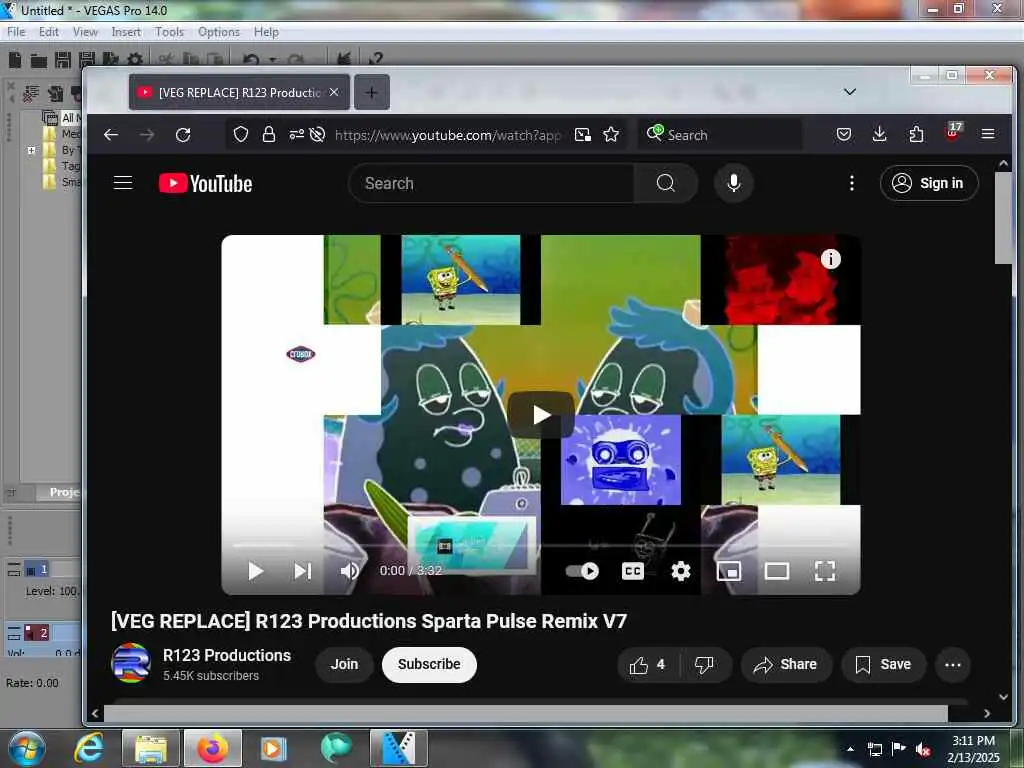Open site permissions icon in address bar
The image size is (1024, 768).
(296, 135)
